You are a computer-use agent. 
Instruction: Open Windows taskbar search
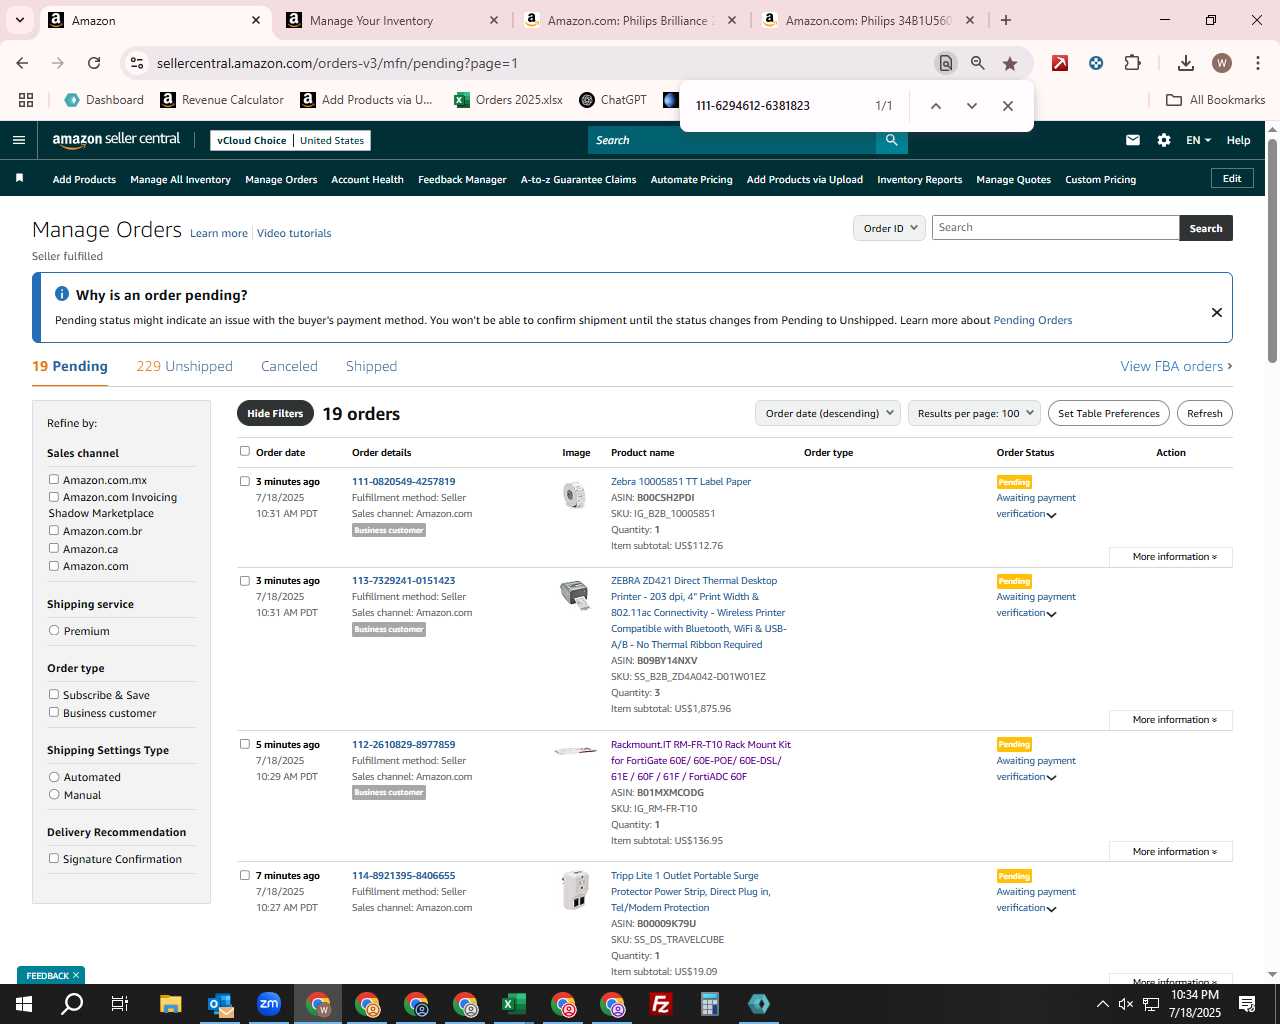coord(72,1004)
